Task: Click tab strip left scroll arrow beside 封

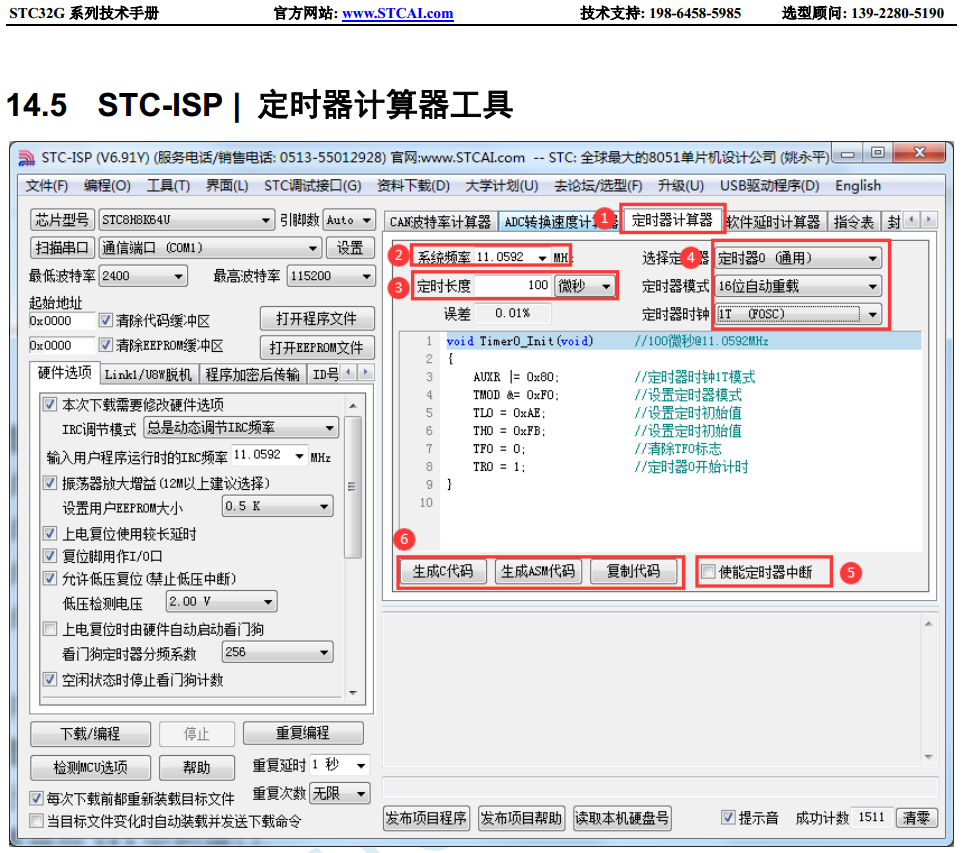Action: pyautogui.click(x=912, y=219)
